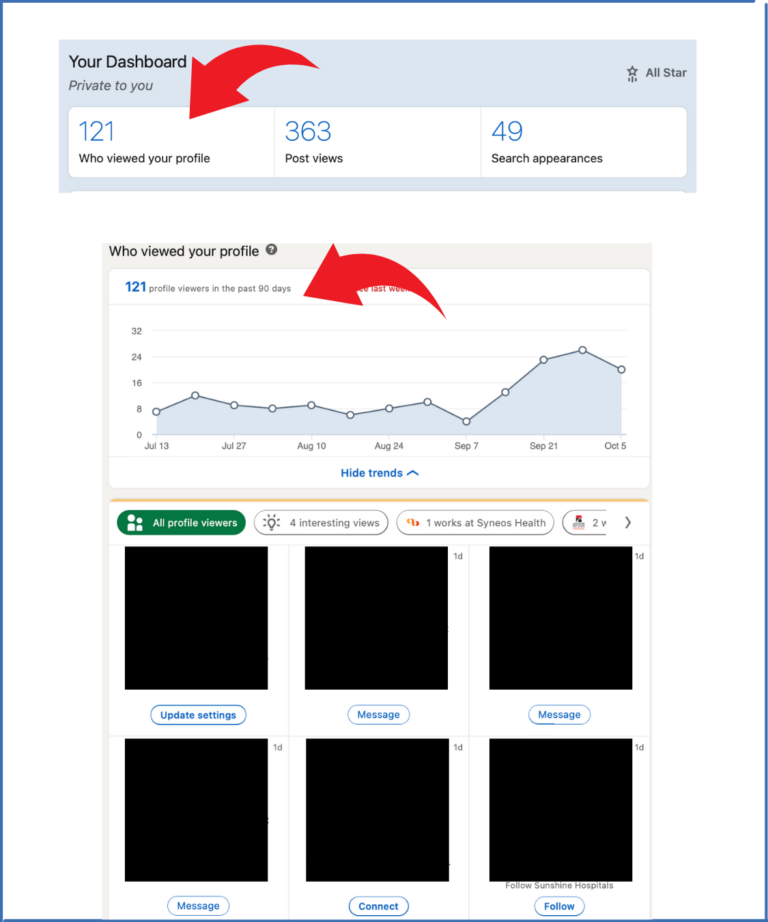Open the top left redacted viewer thumbnail

196,618
